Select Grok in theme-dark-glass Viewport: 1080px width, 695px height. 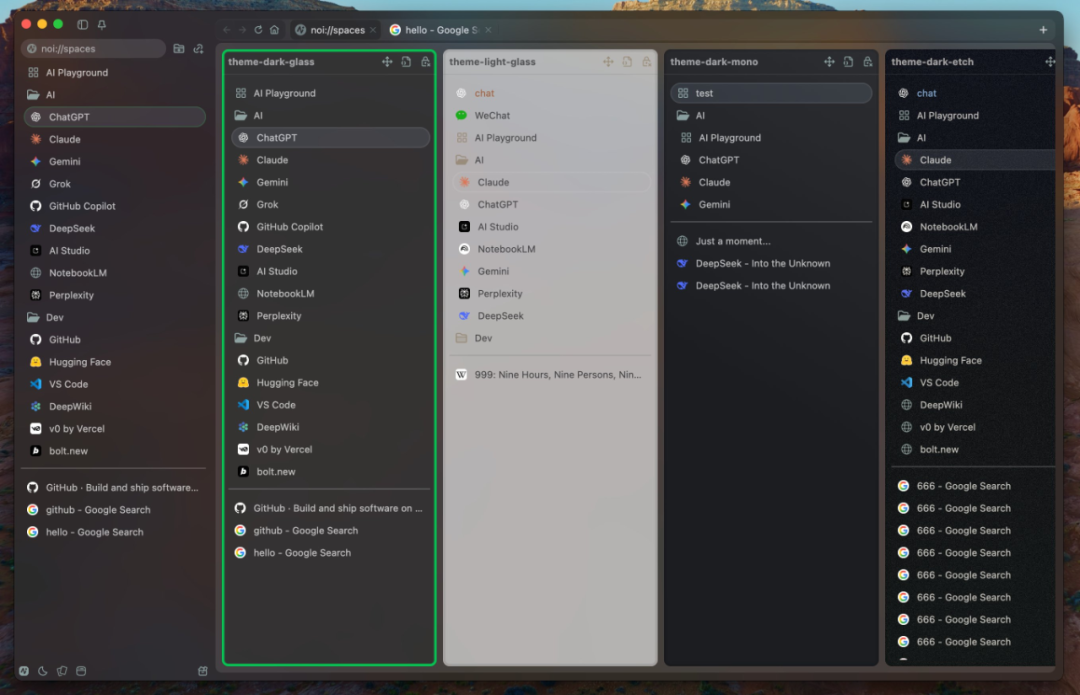click(x=331, y=204)
